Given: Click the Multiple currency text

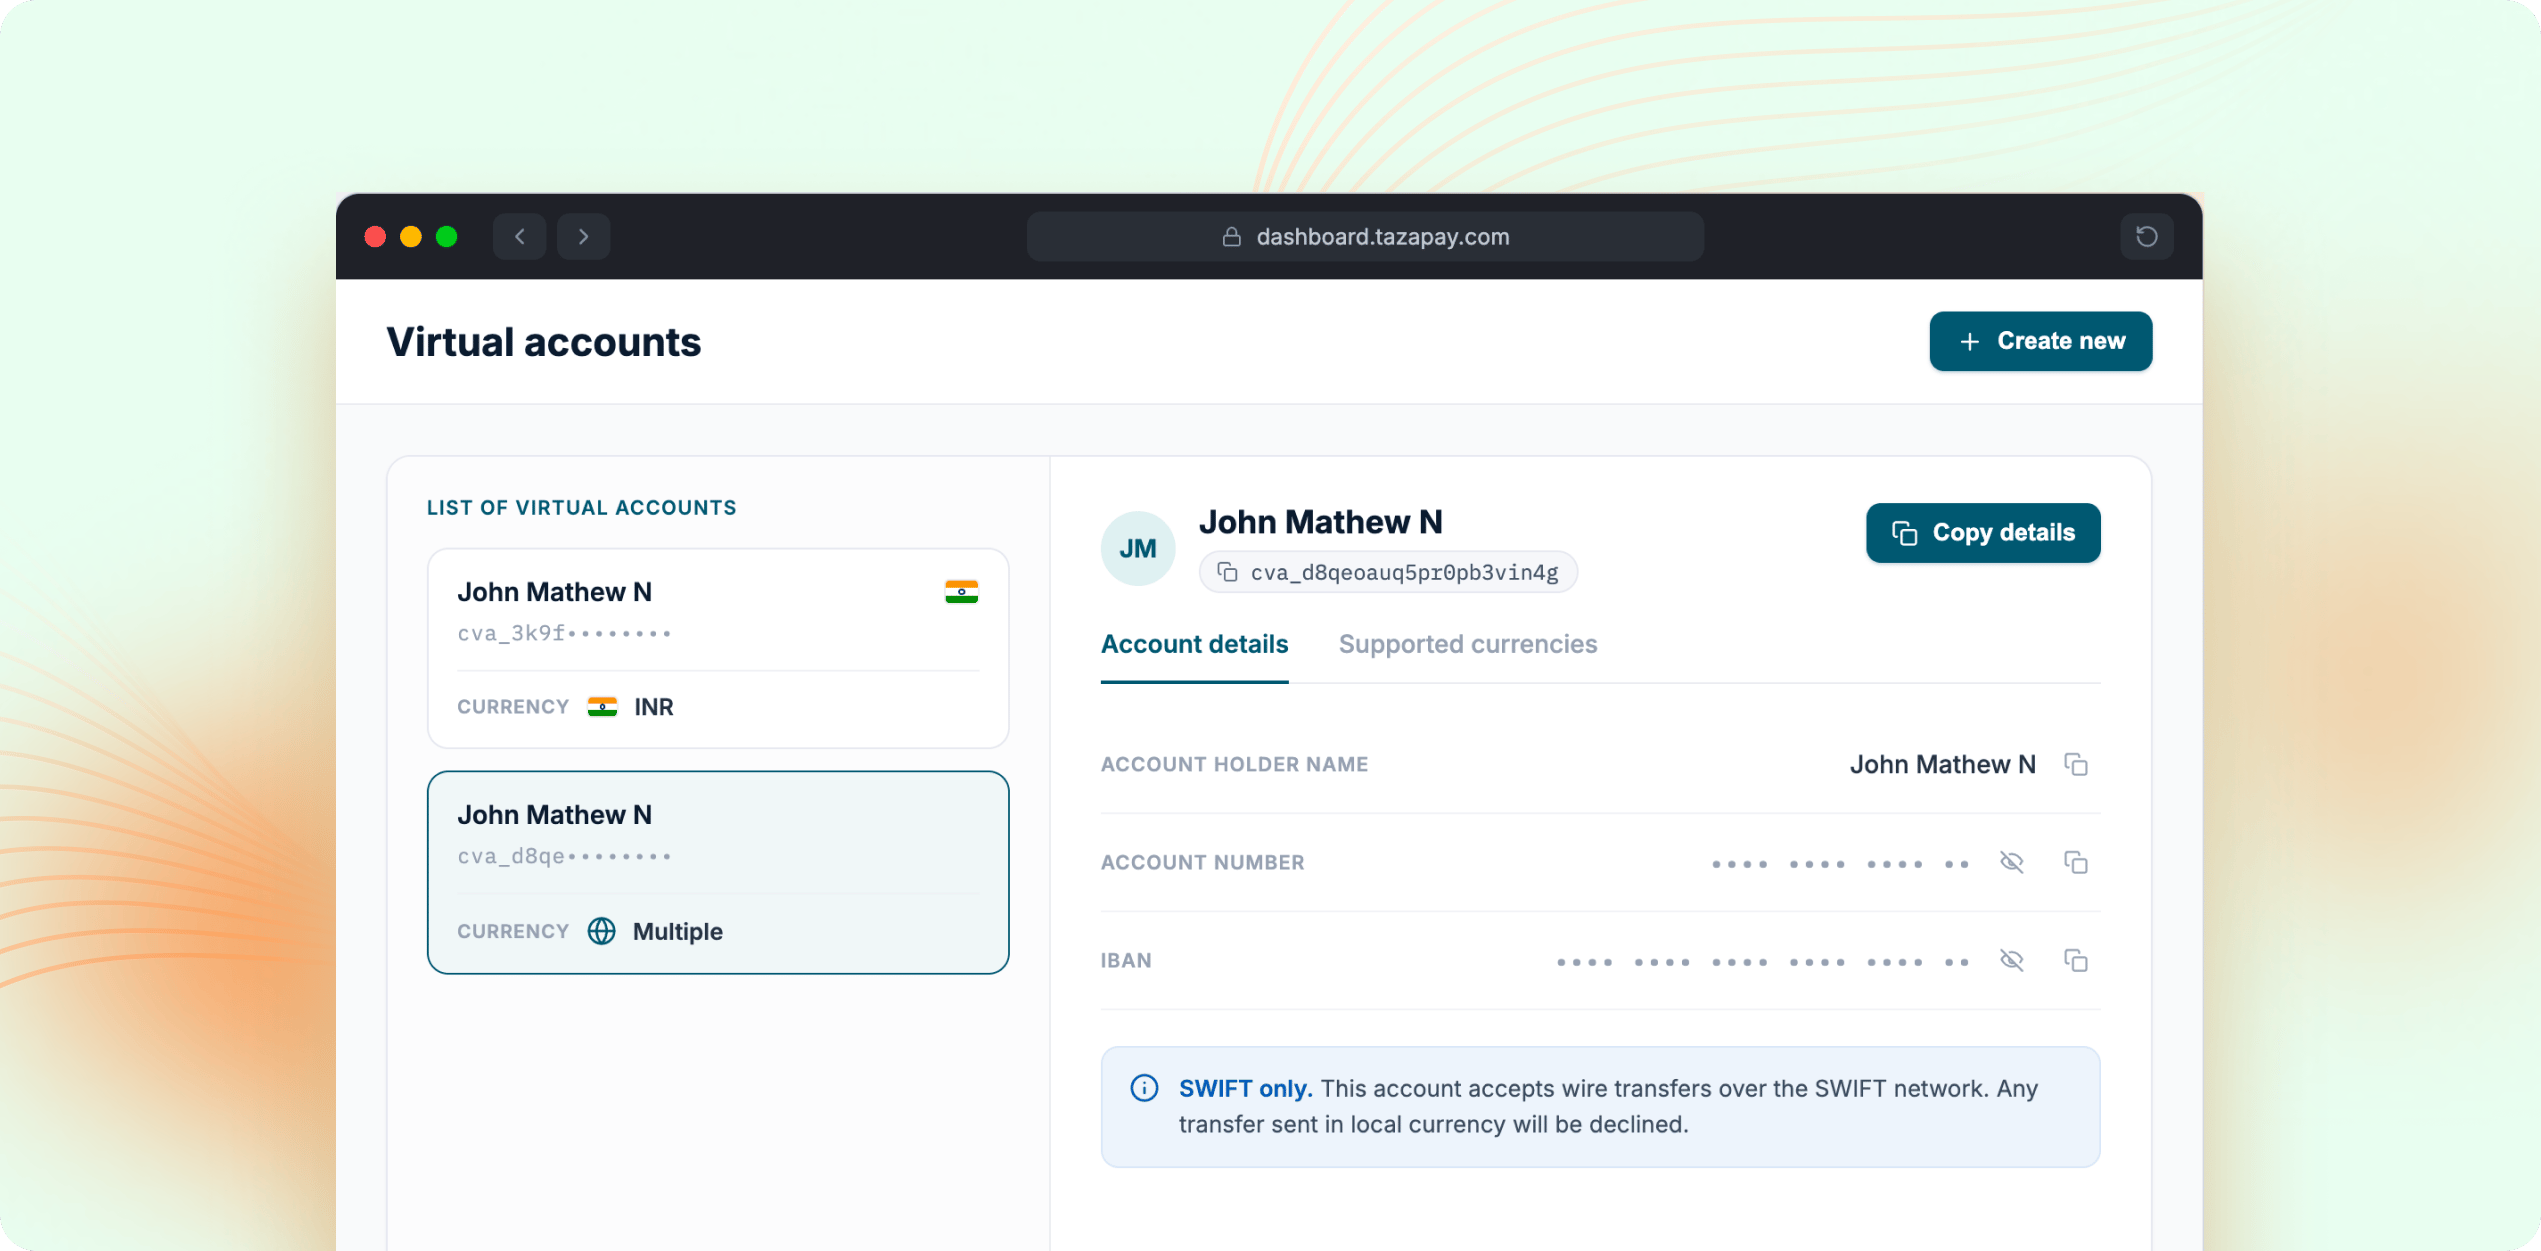Looking at the screenshot, I should coord(678,932).
